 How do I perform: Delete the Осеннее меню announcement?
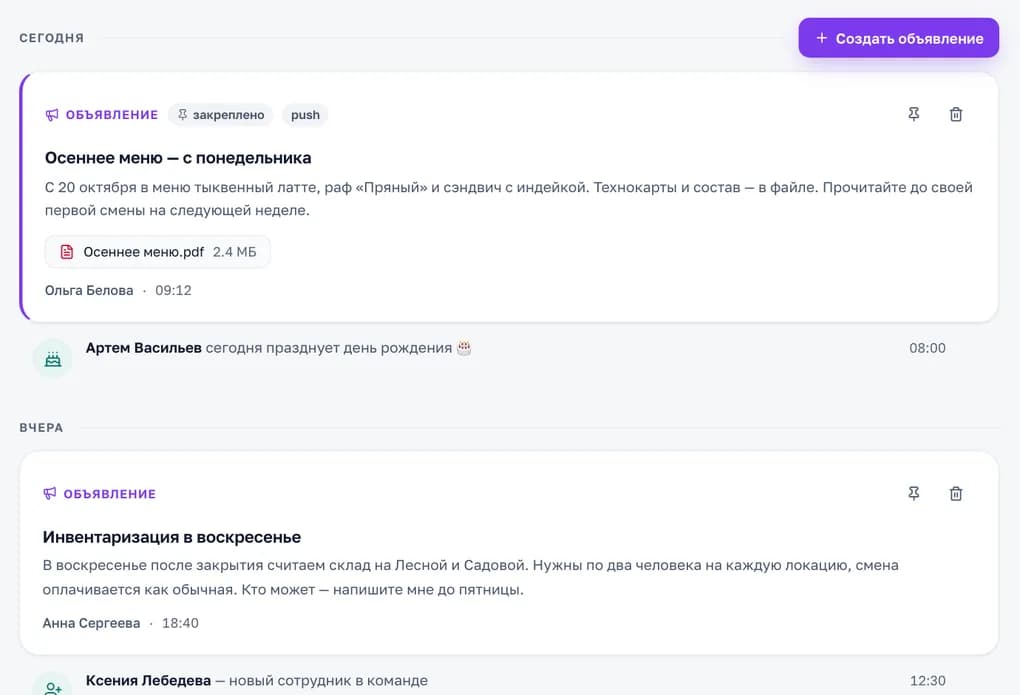(956, 115)
